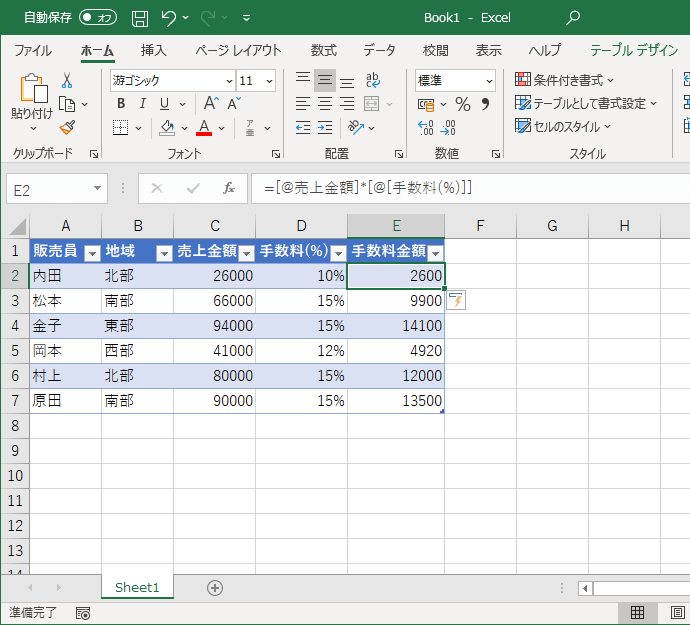
Task: Increase font size with large A icon
Action: tap(211, 103)
